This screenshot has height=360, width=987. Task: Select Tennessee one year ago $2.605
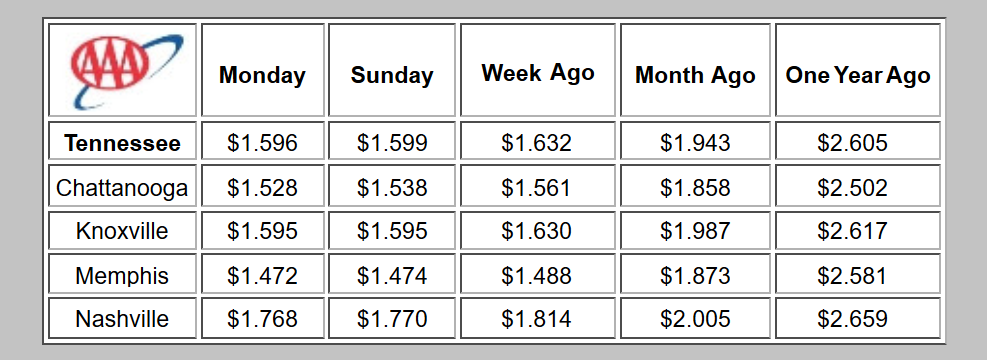tap(852, 143)
